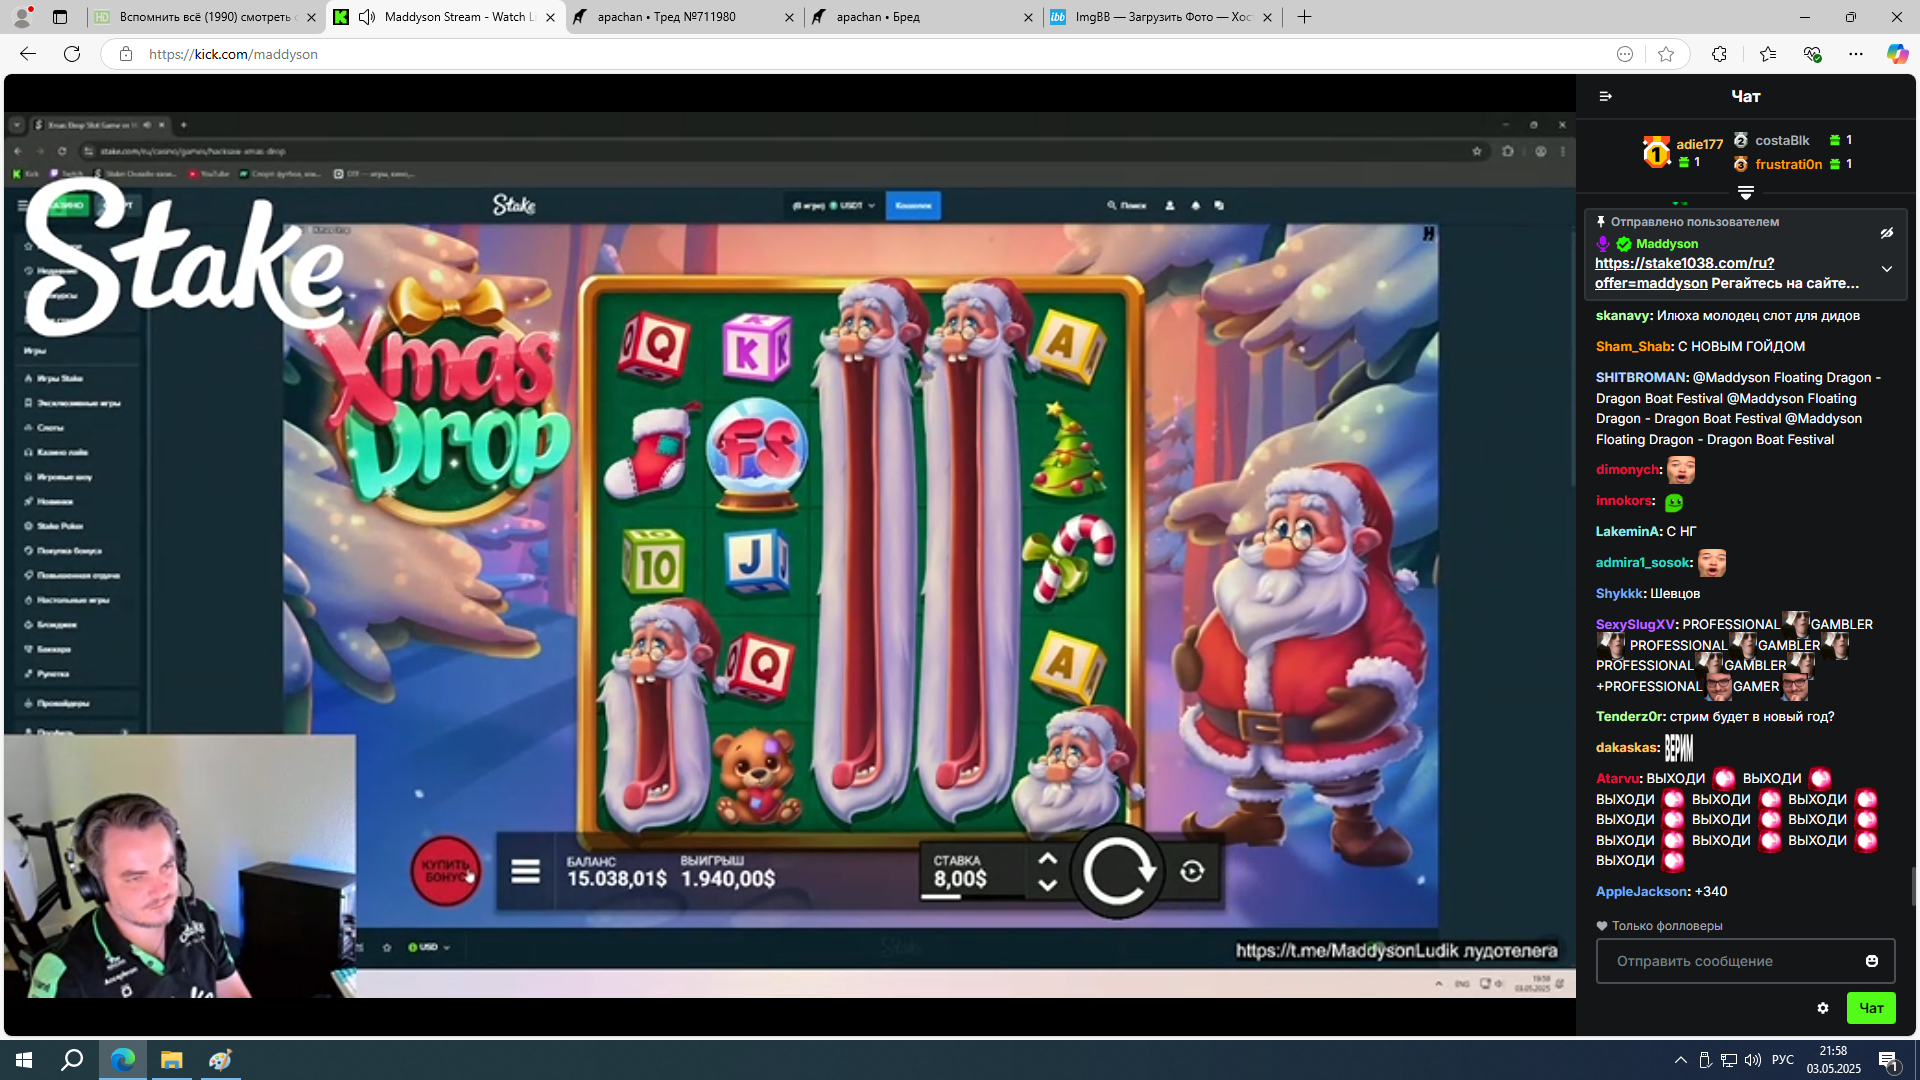Open the Windows Start menu

pos(24,1060)
